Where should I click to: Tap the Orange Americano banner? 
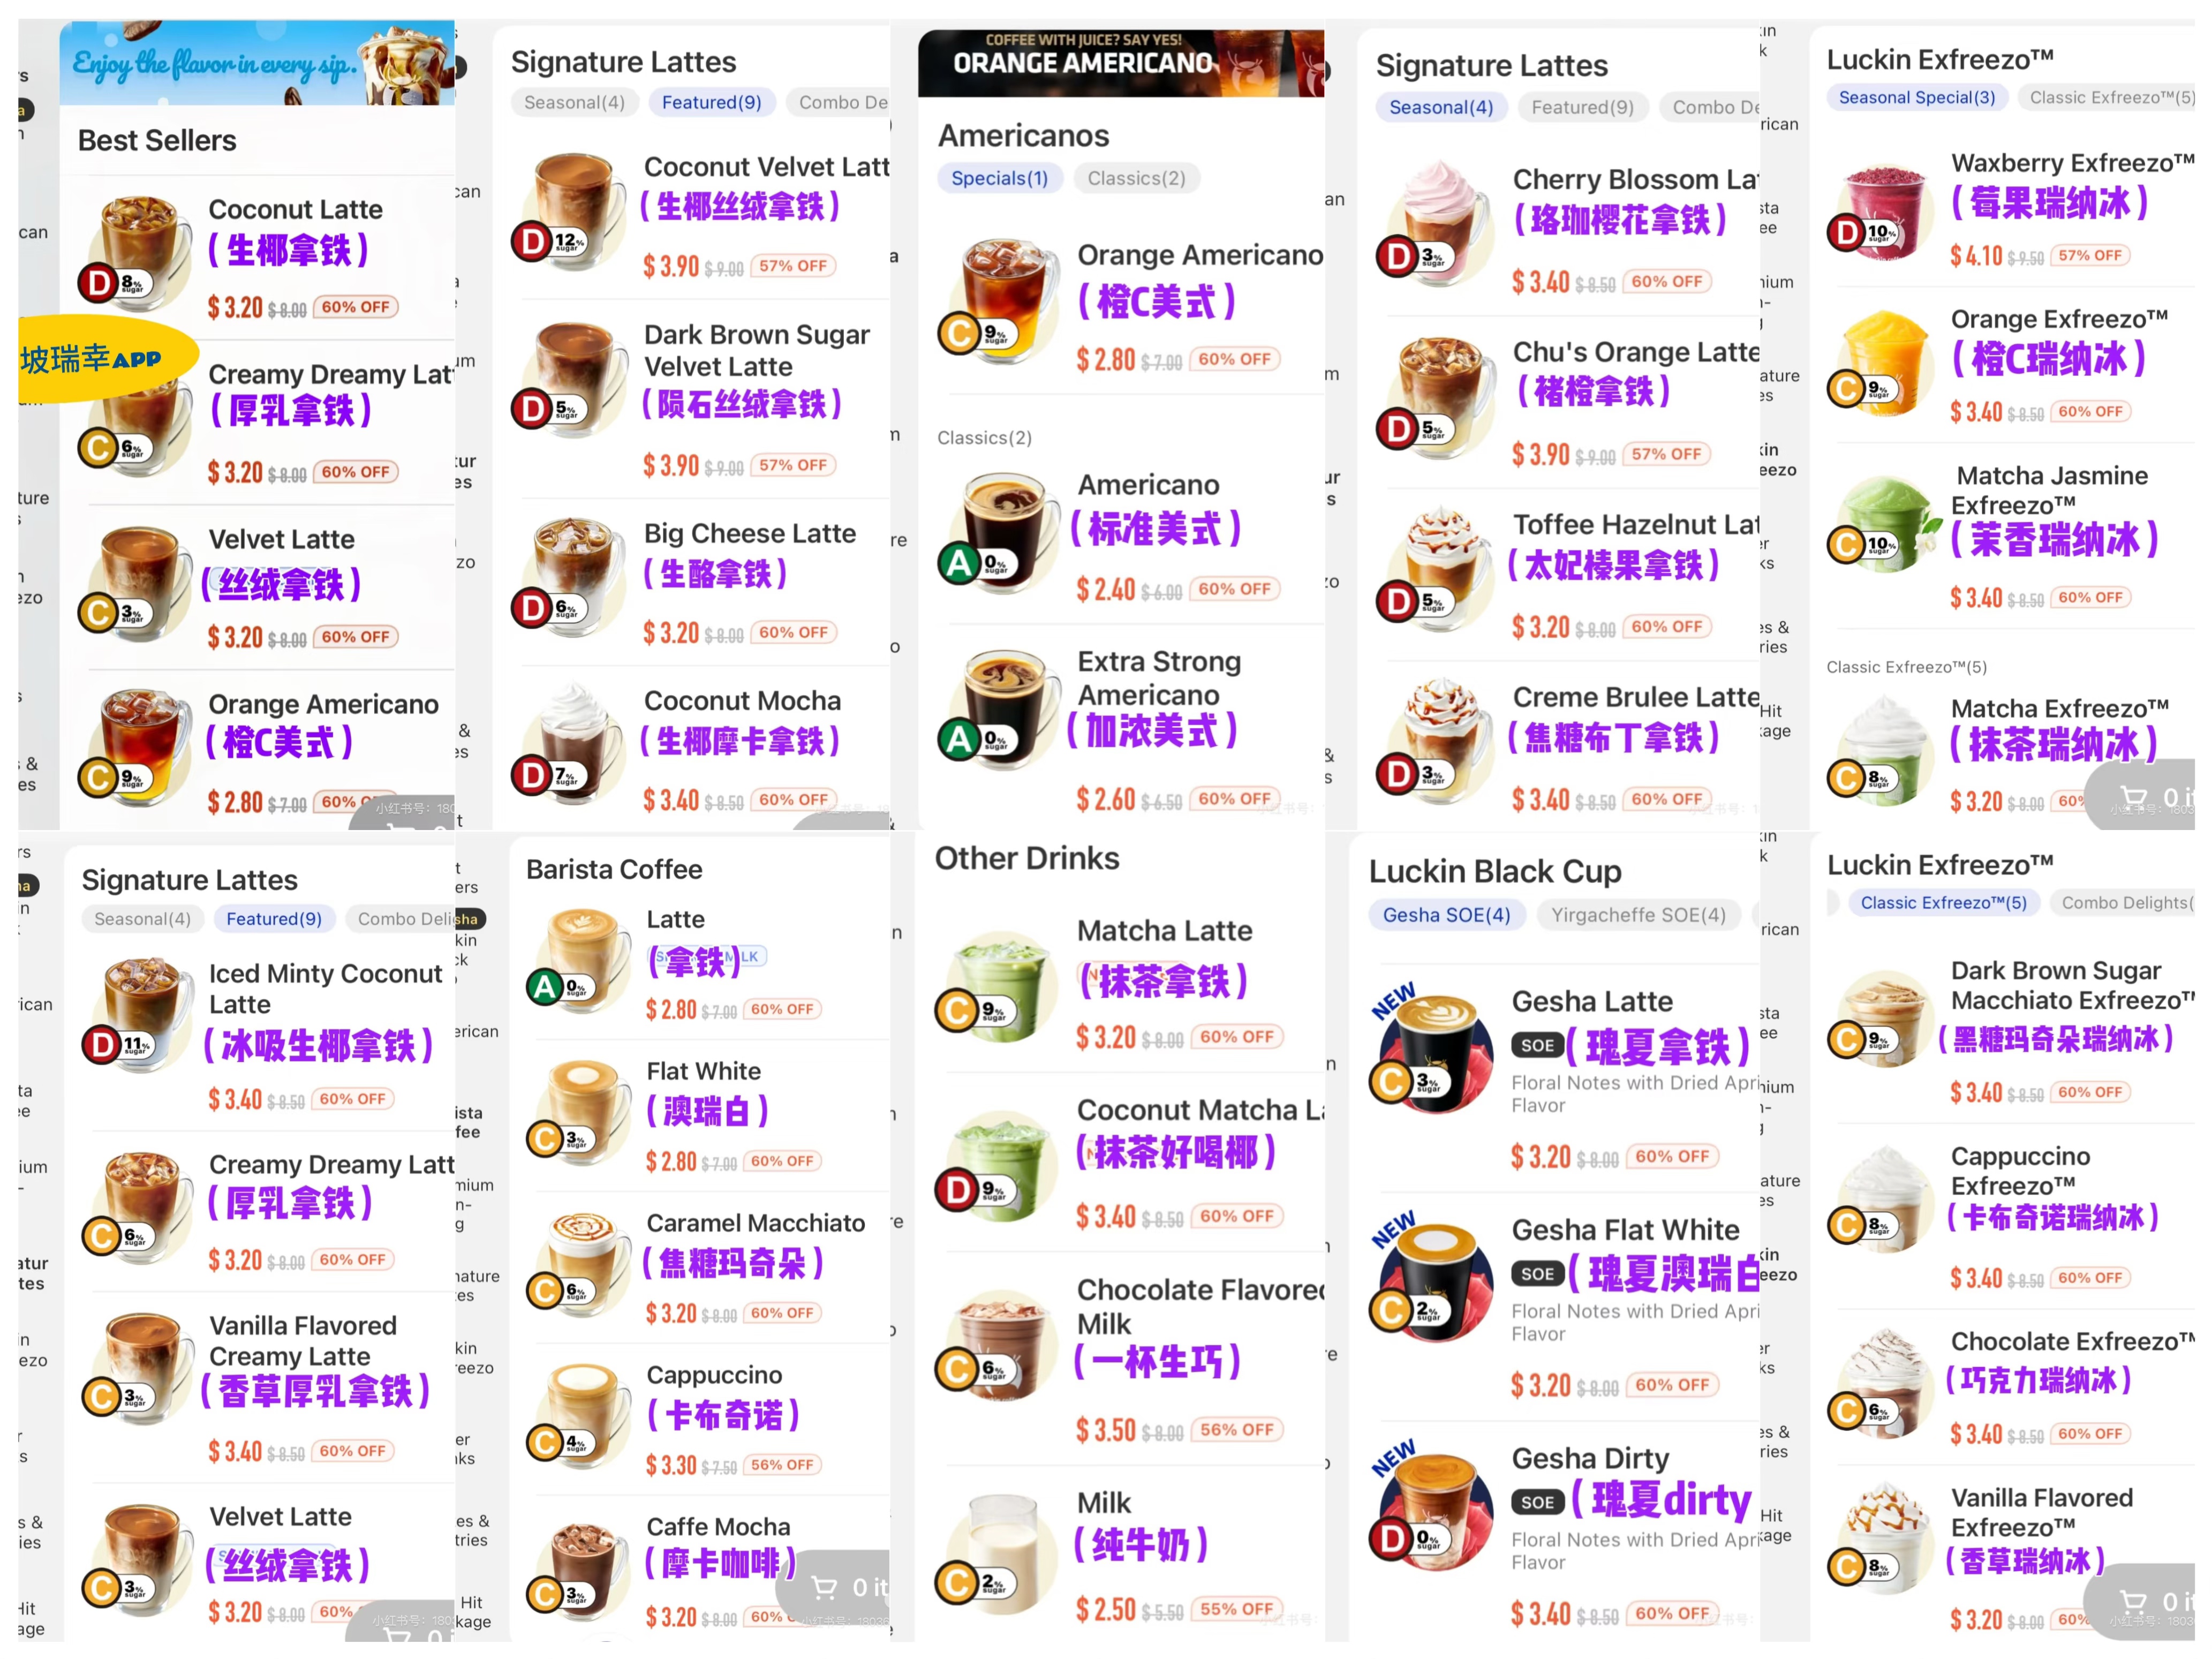[x=1121, y=63]
